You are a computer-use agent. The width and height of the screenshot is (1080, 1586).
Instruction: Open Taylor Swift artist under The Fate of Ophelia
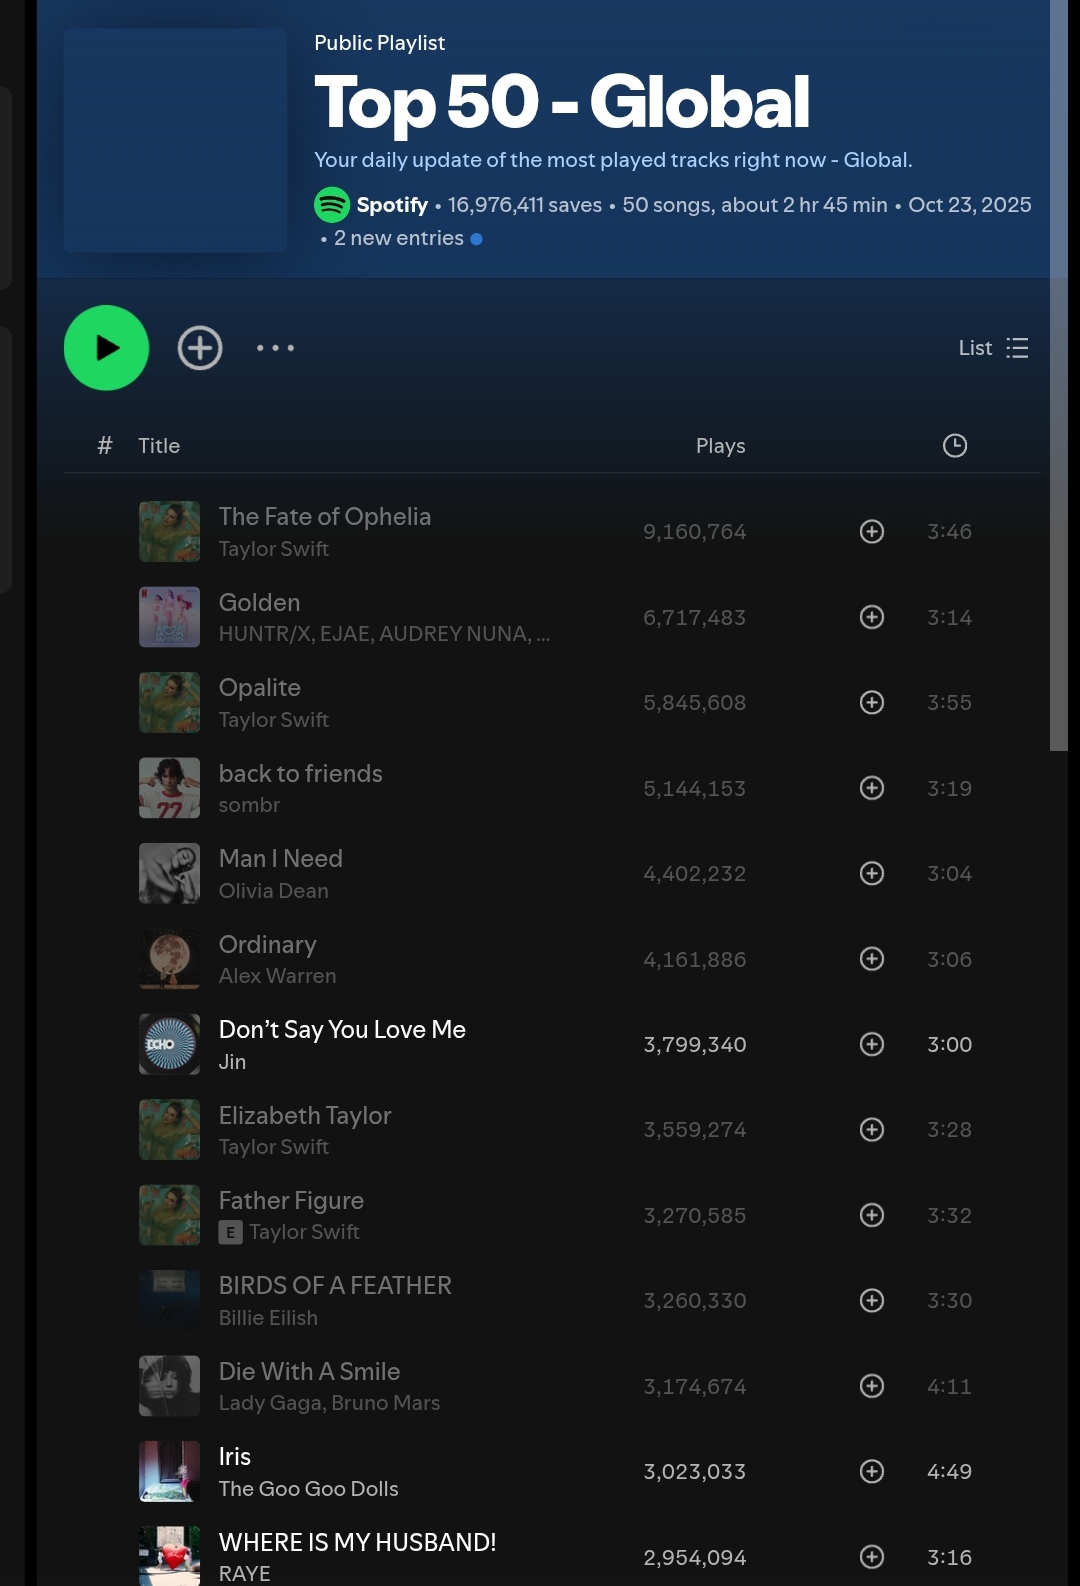[274, 549]
